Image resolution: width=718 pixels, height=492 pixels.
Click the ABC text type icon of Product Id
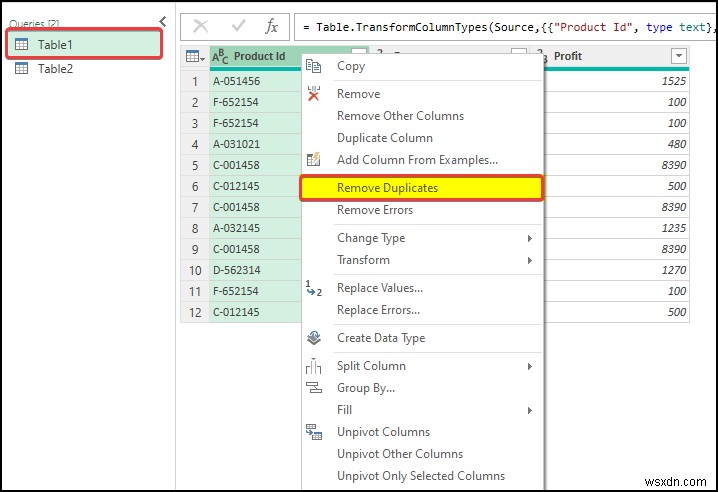pyautogui.click(x=220, y=57)
